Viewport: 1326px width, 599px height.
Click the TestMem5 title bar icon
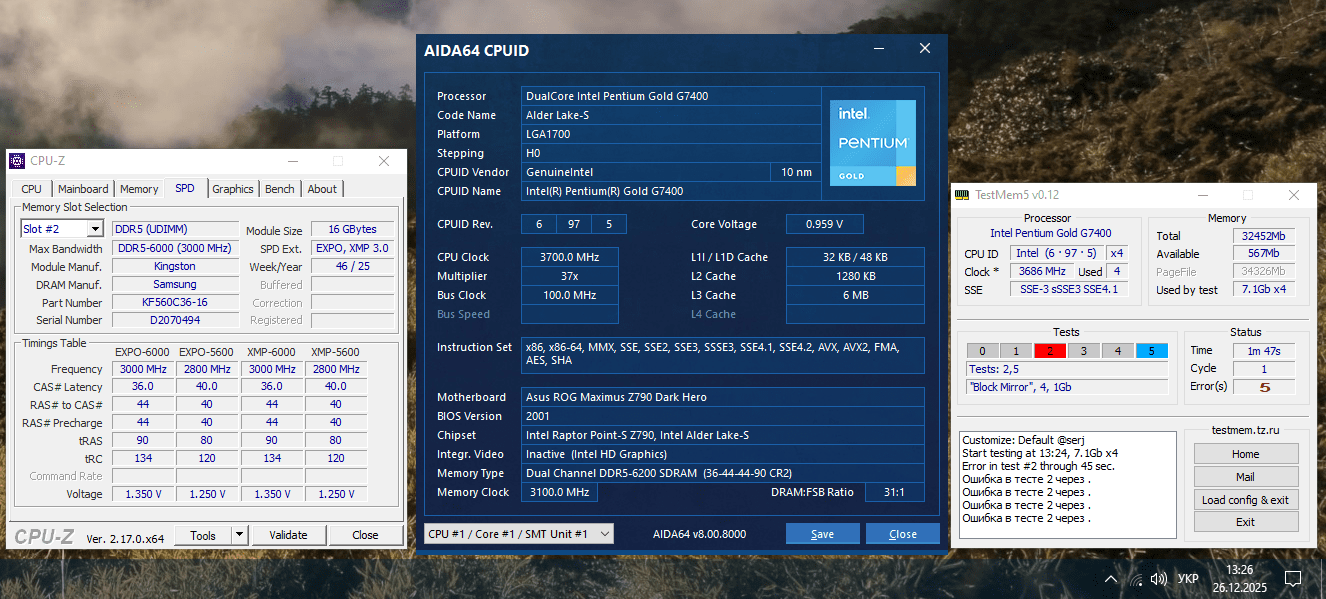962,195
